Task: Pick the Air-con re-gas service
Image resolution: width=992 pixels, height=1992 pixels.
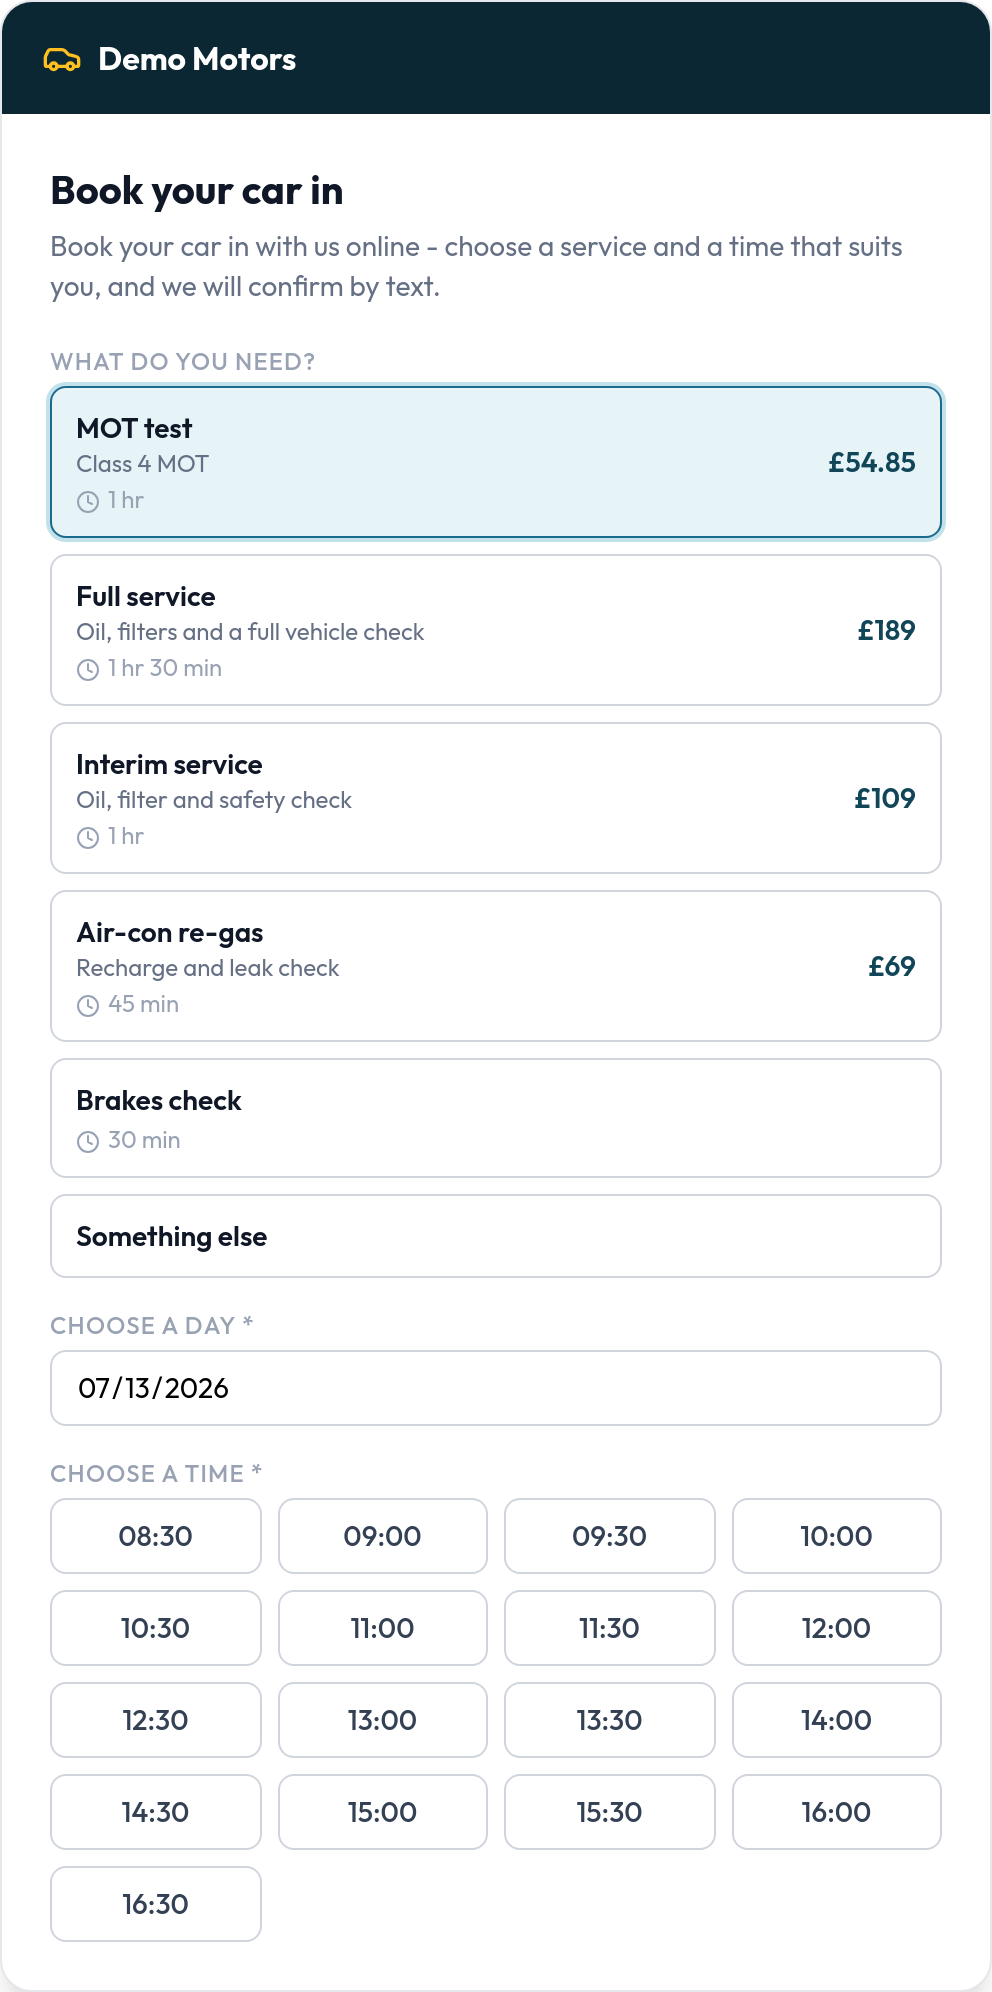Action: 496,966
